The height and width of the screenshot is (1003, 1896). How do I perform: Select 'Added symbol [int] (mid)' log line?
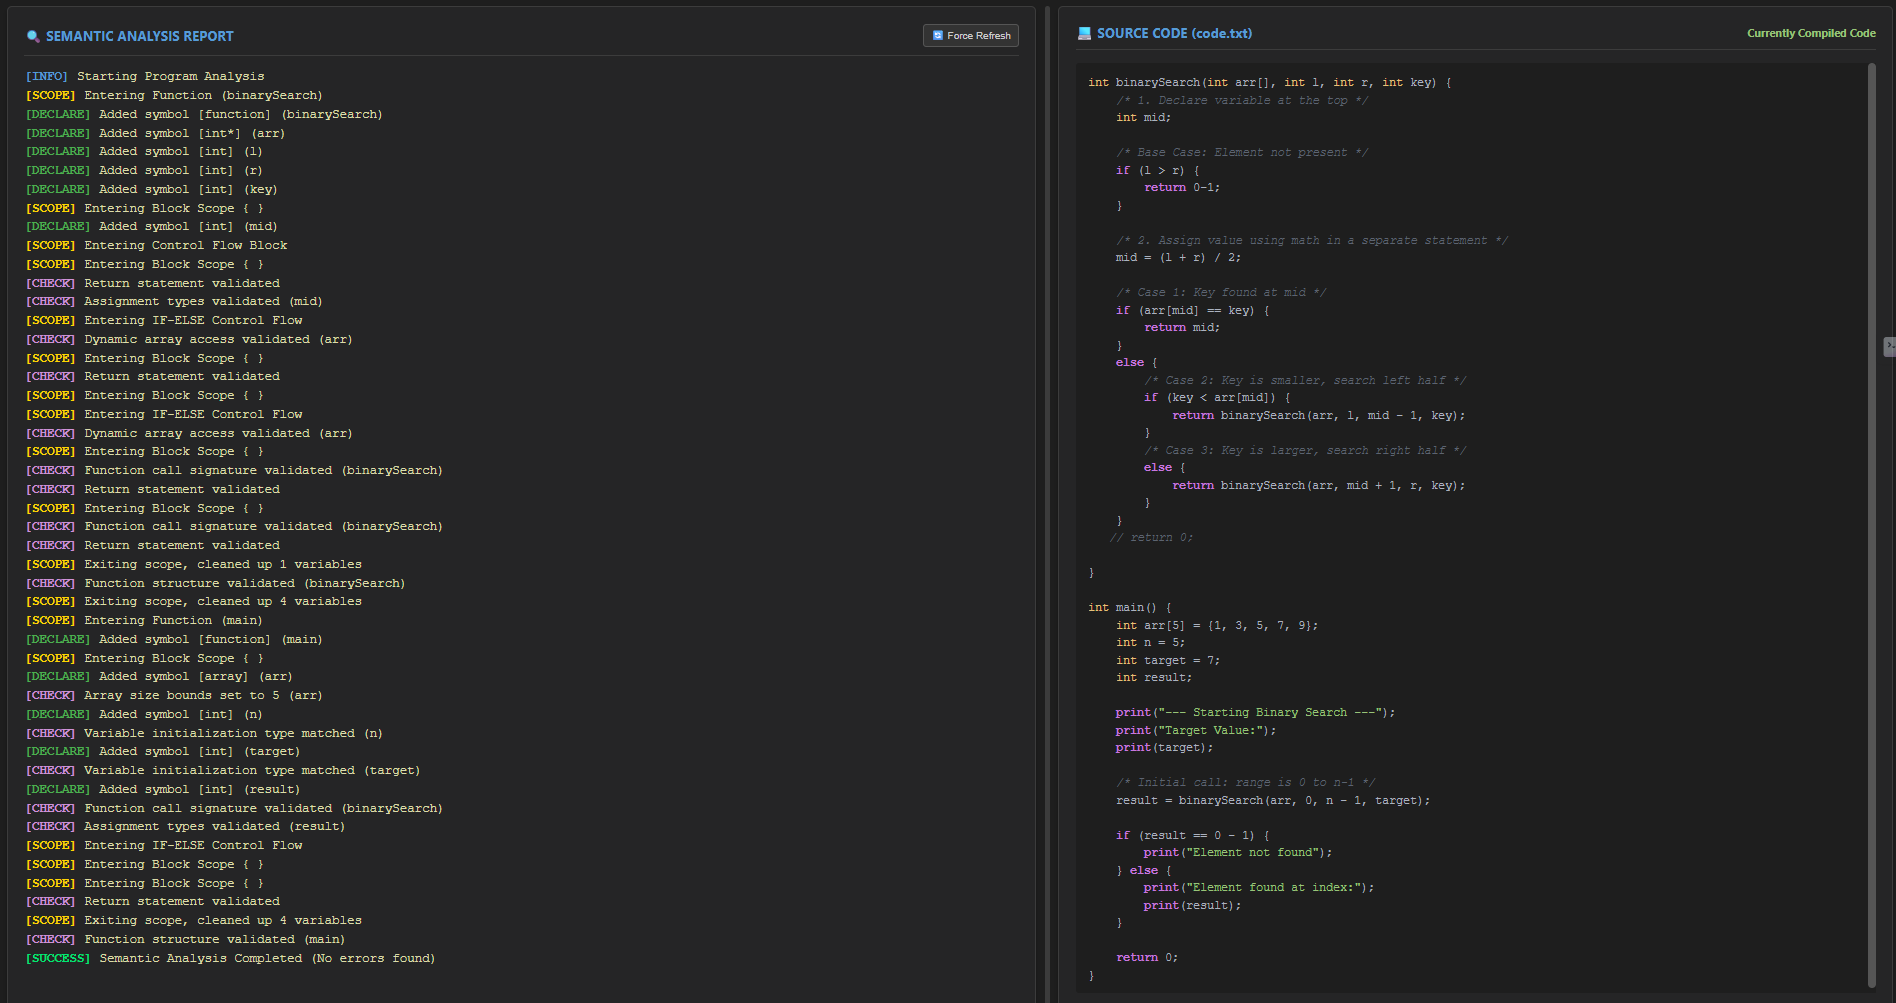tap(152, 226)
